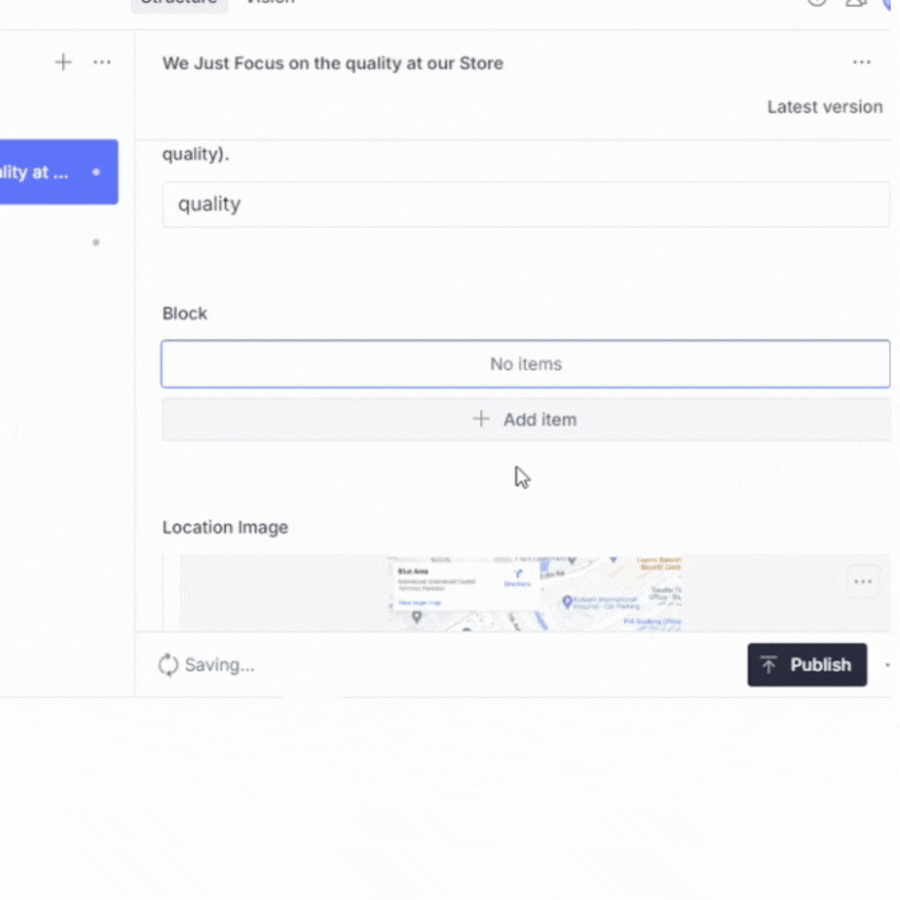Click the 'No items' Block area

pyautogui.click(x=526, y=364)
